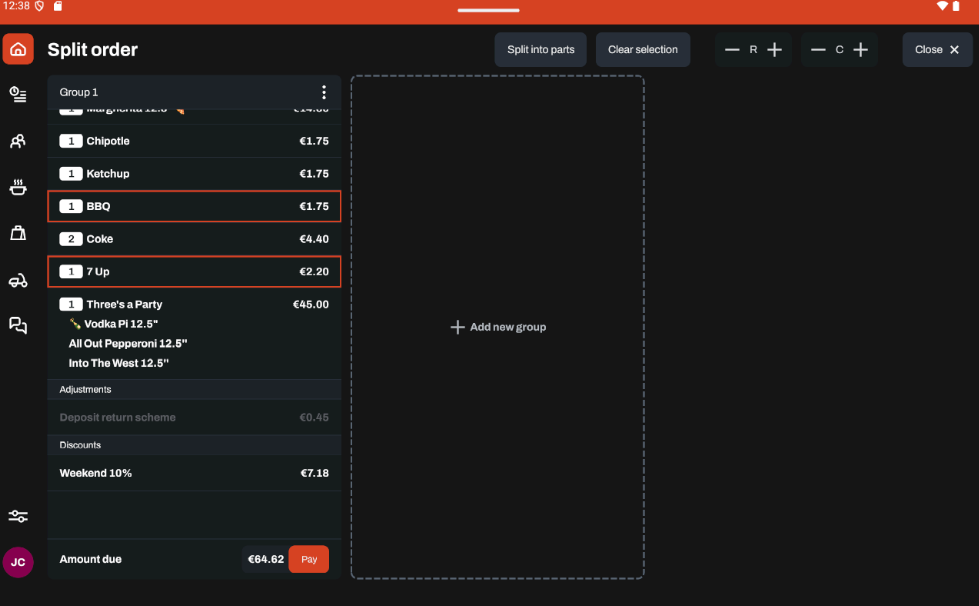The height and width of the screenshot is (606, 979).
Task: Add new group to the split
Action: 498,327
